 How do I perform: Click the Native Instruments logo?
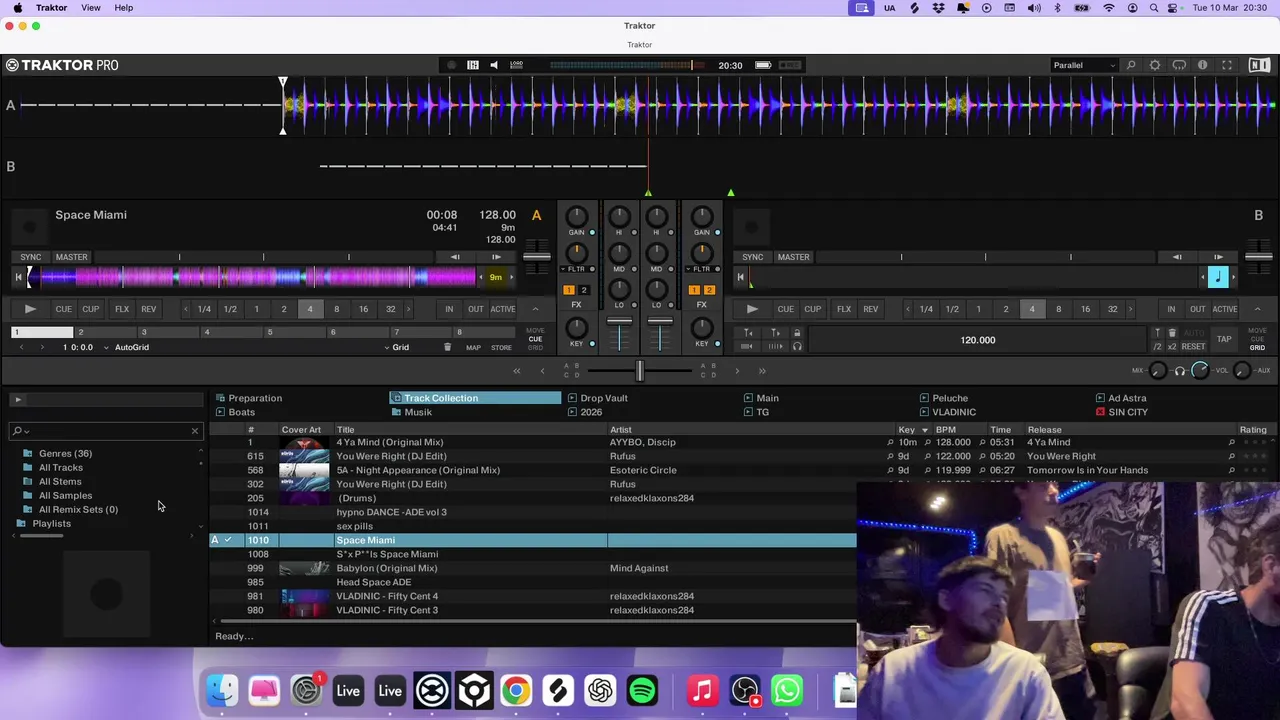point(1258,65)
